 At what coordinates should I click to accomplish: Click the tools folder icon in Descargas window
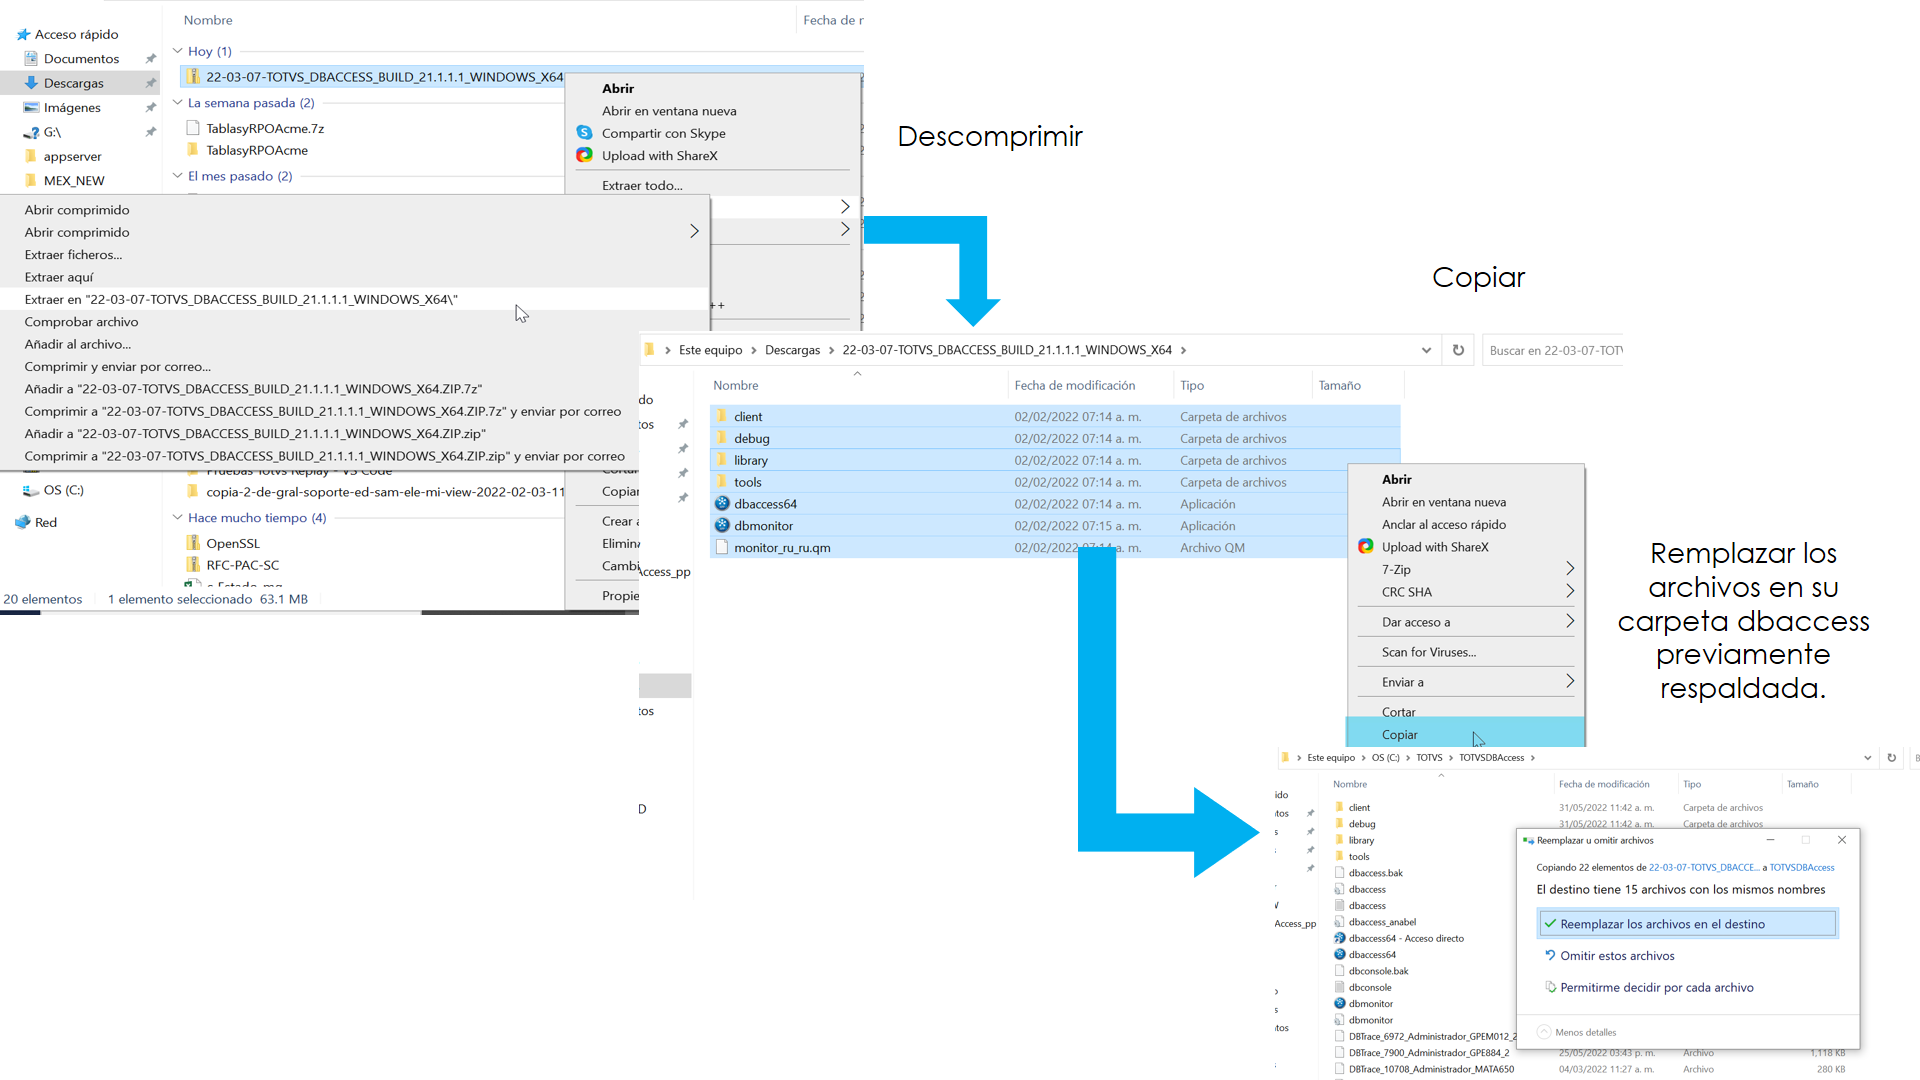722,482
